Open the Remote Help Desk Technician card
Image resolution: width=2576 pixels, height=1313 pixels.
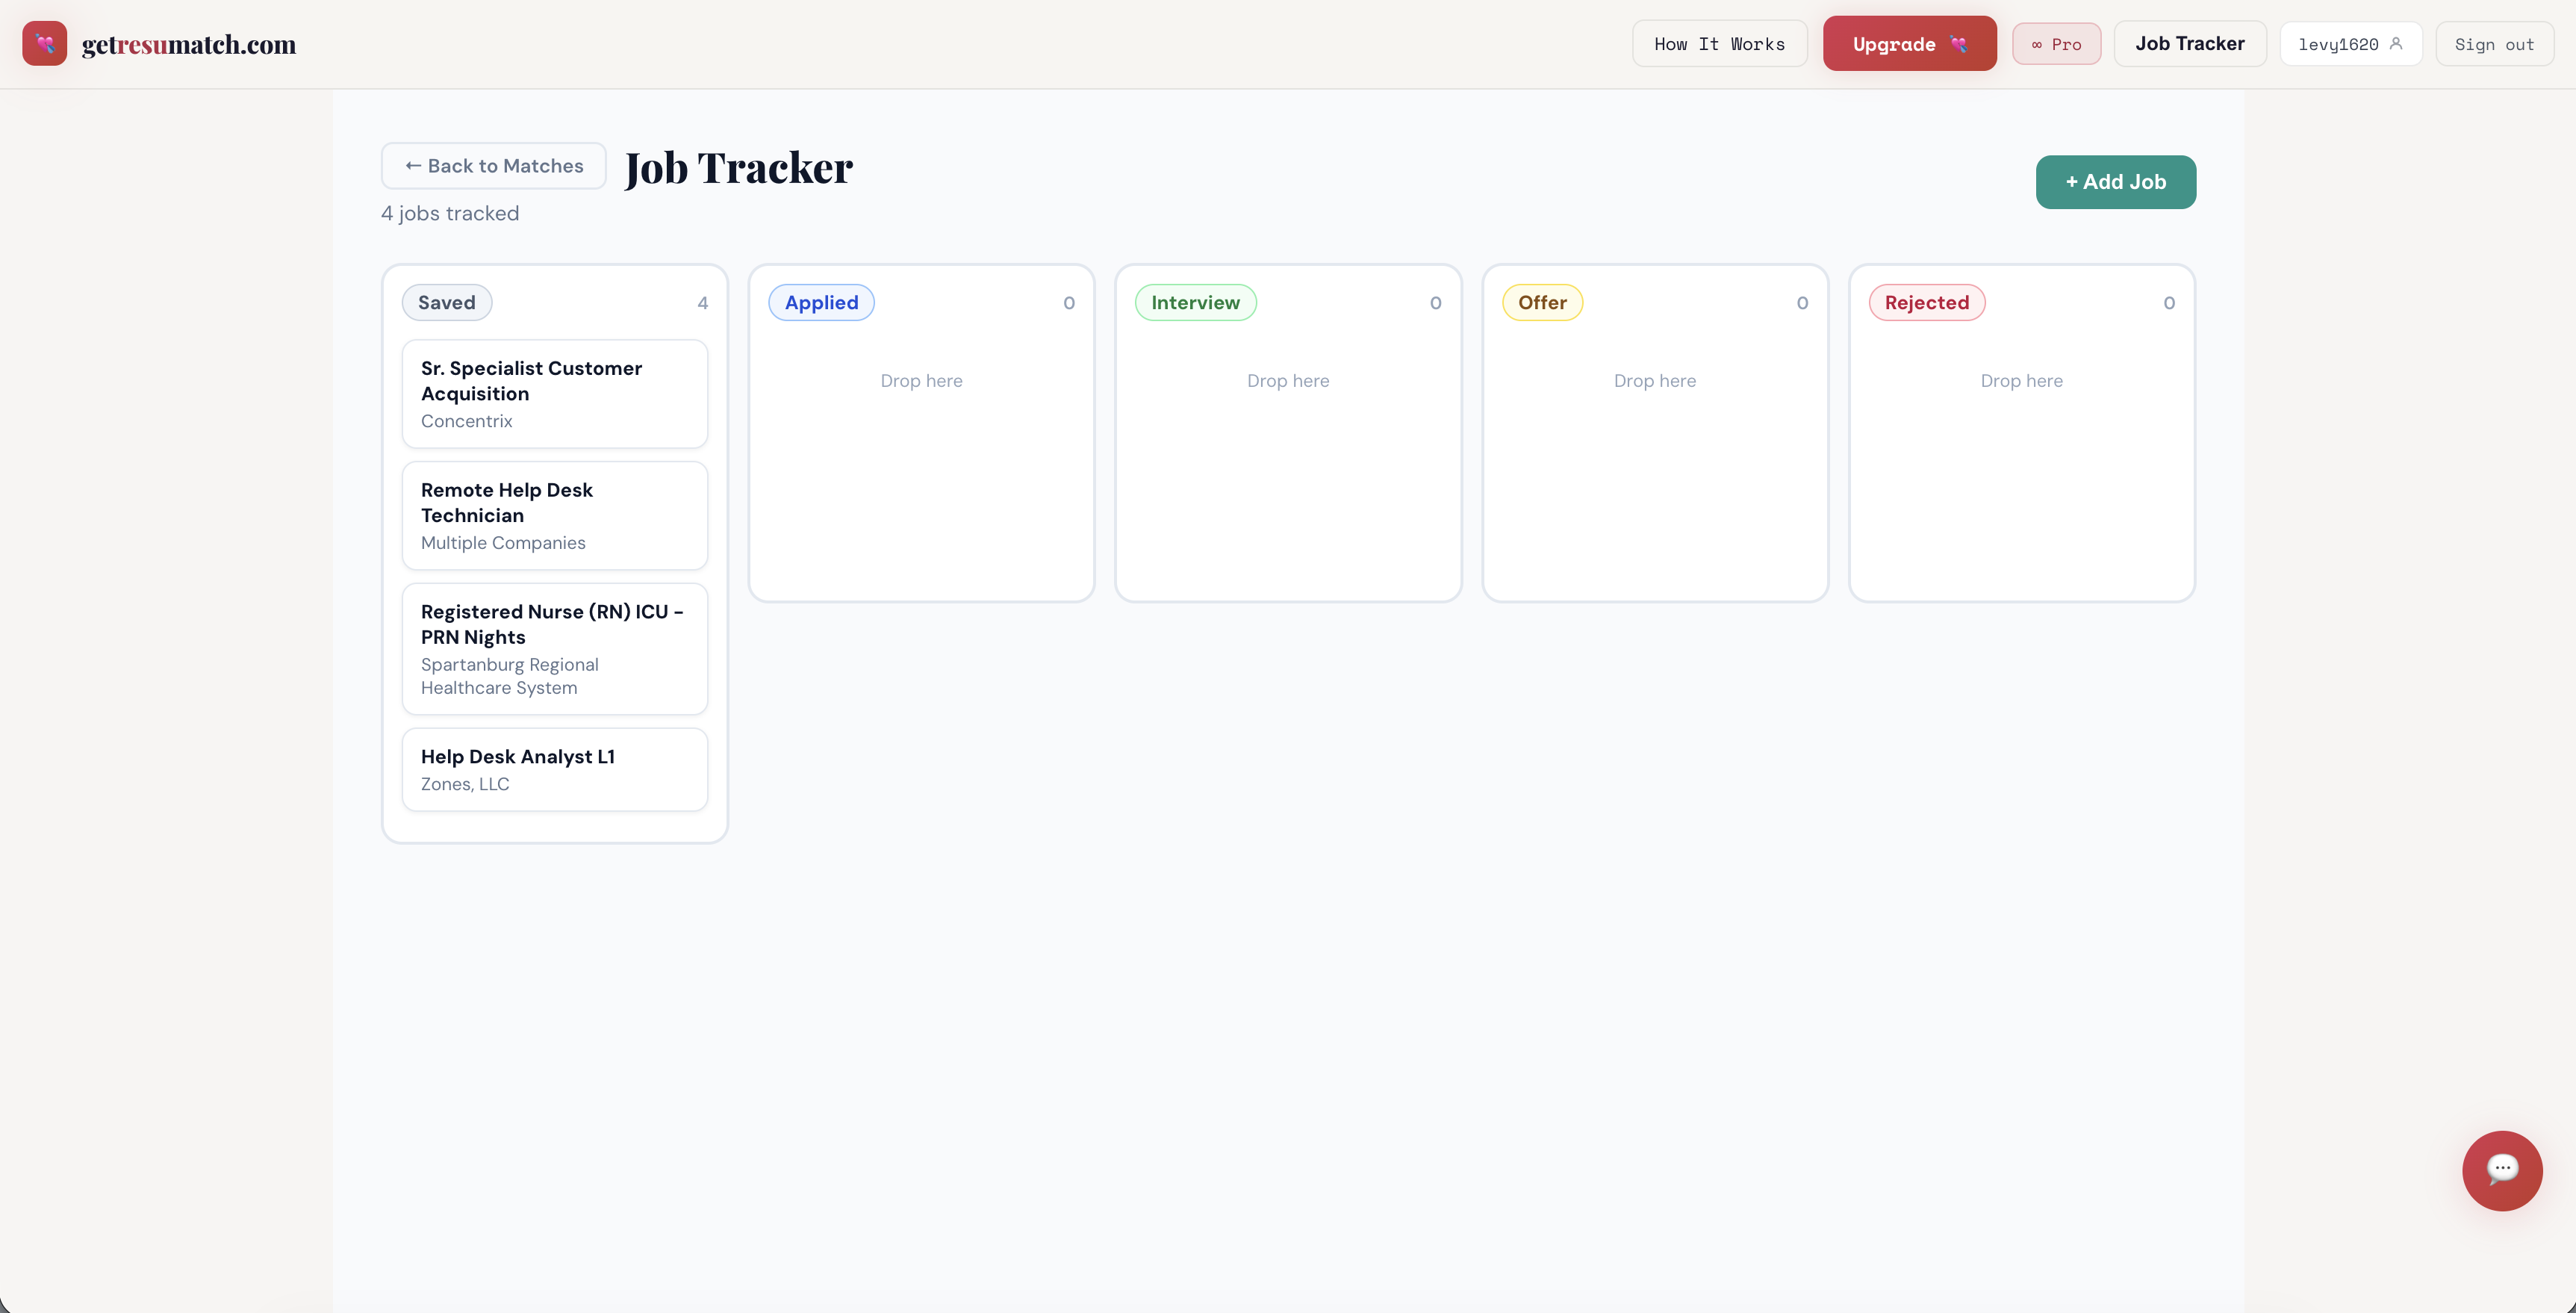pos(554,515)
